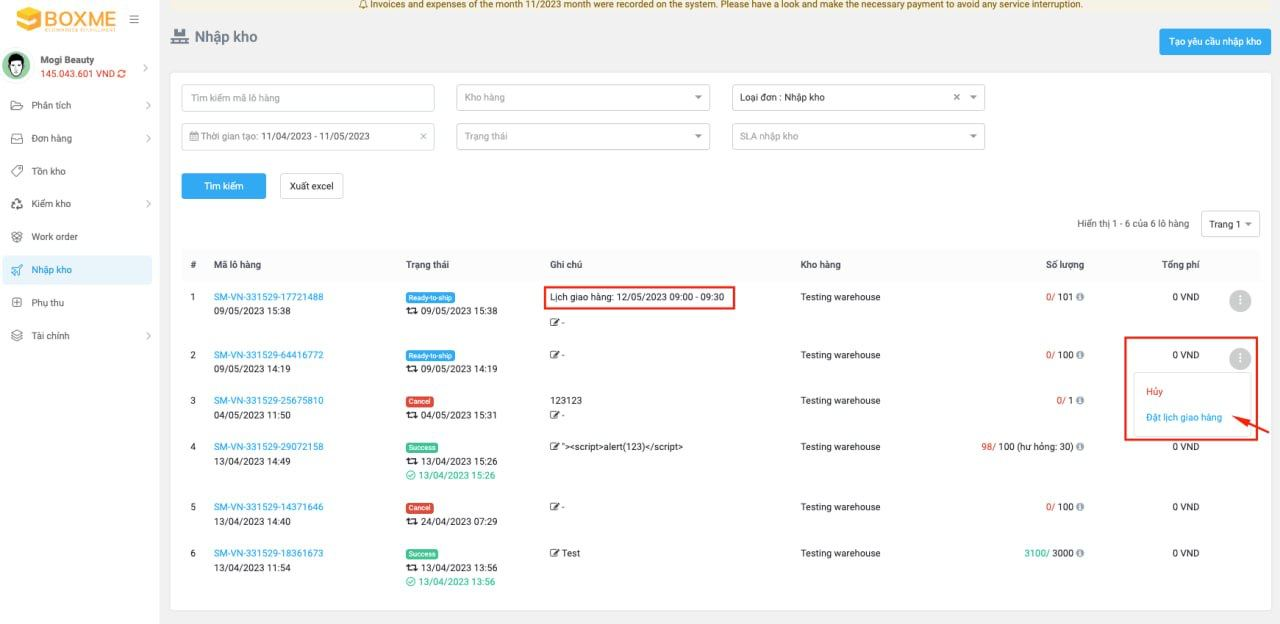Collapse the sidebar with the hamburger toggle

click(x=133, y=17)
